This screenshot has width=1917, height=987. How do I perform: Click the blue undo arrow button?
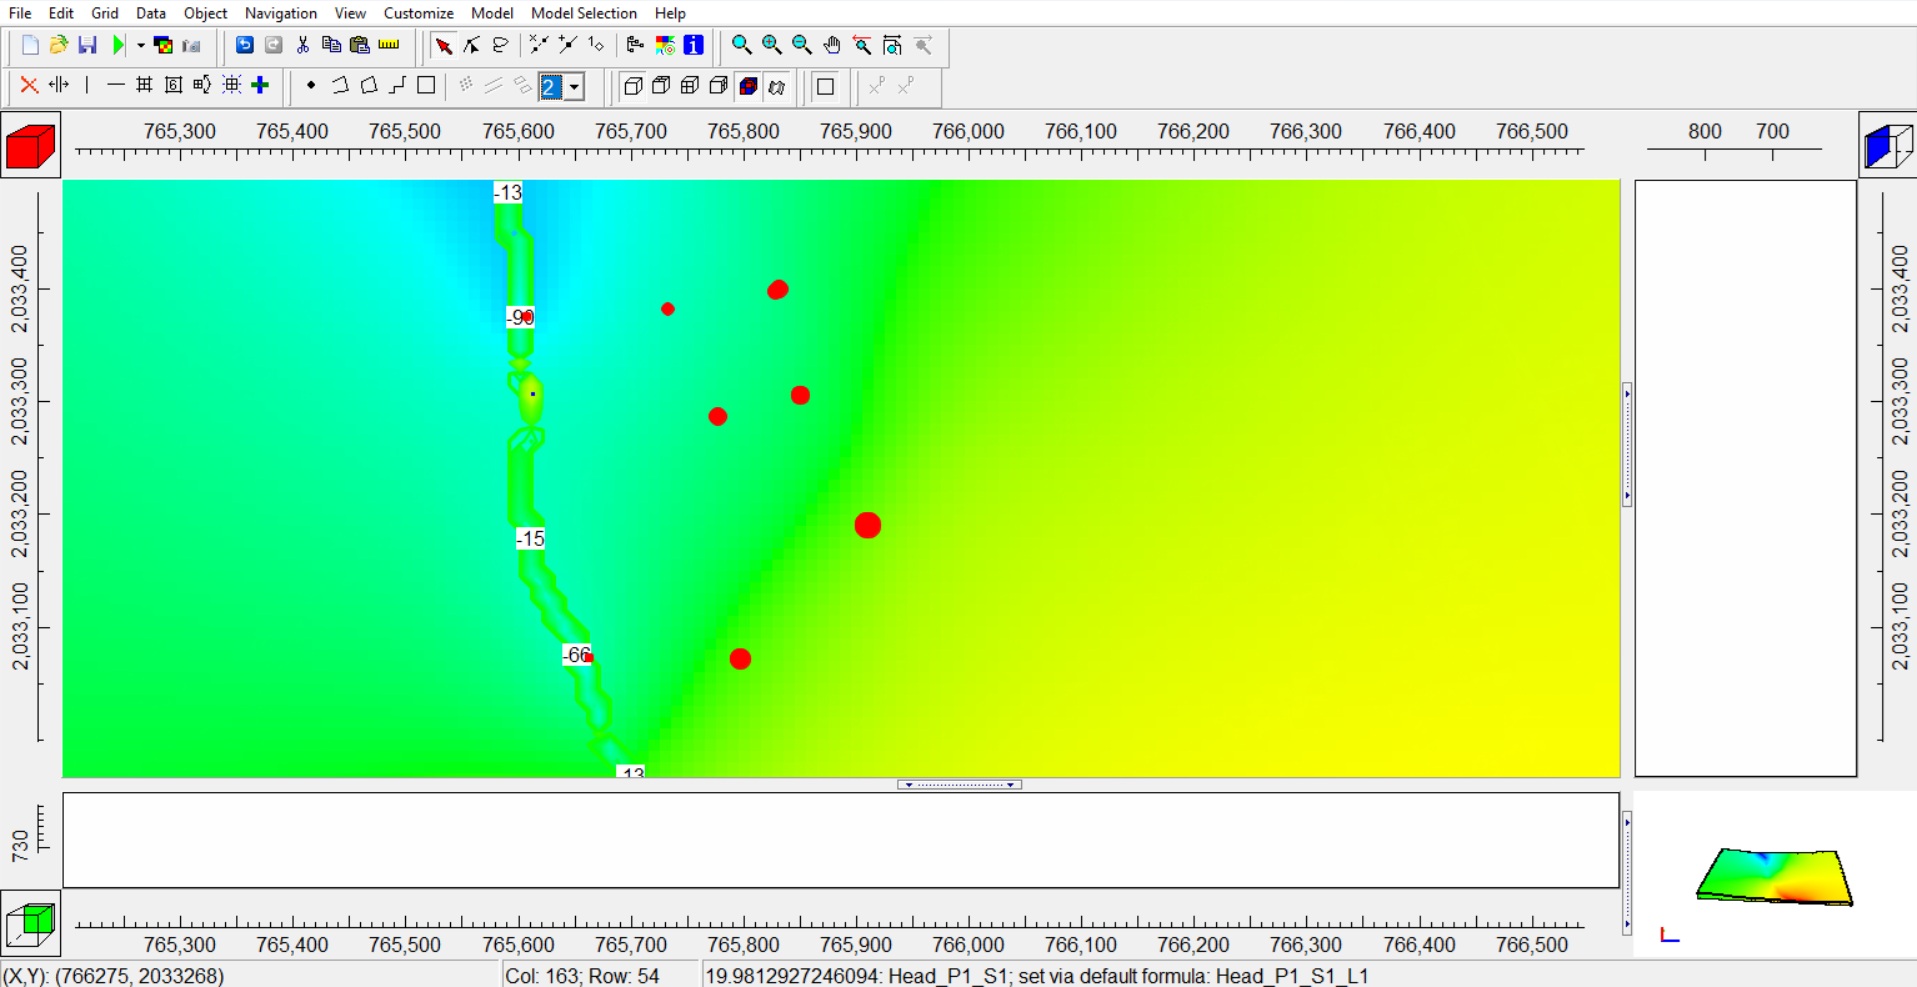(x=244, y=45)
